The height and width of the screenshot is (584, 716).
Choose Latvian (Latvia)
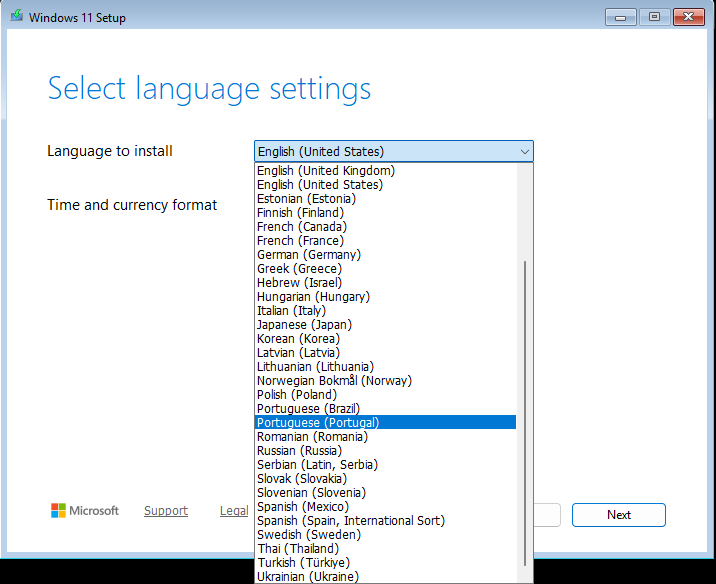pyautogui.click(x=385, y=353)
